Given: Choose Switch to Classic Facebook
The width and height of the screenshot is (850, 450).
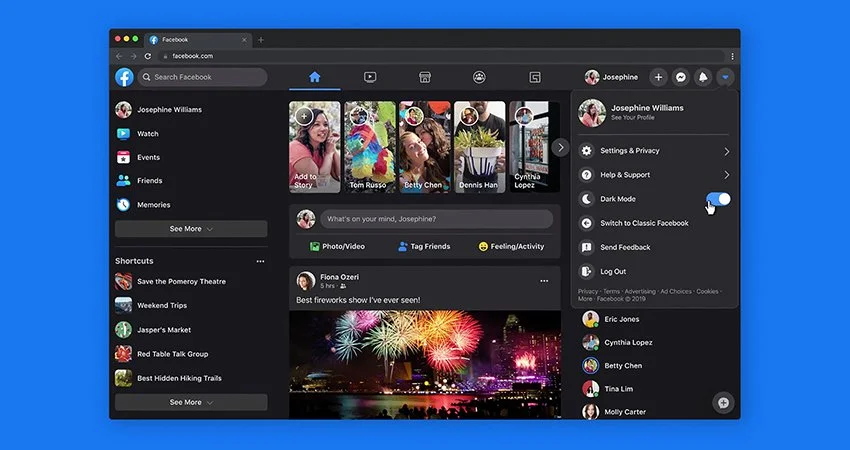Looking at the screenshot, I should click(644, 223).
